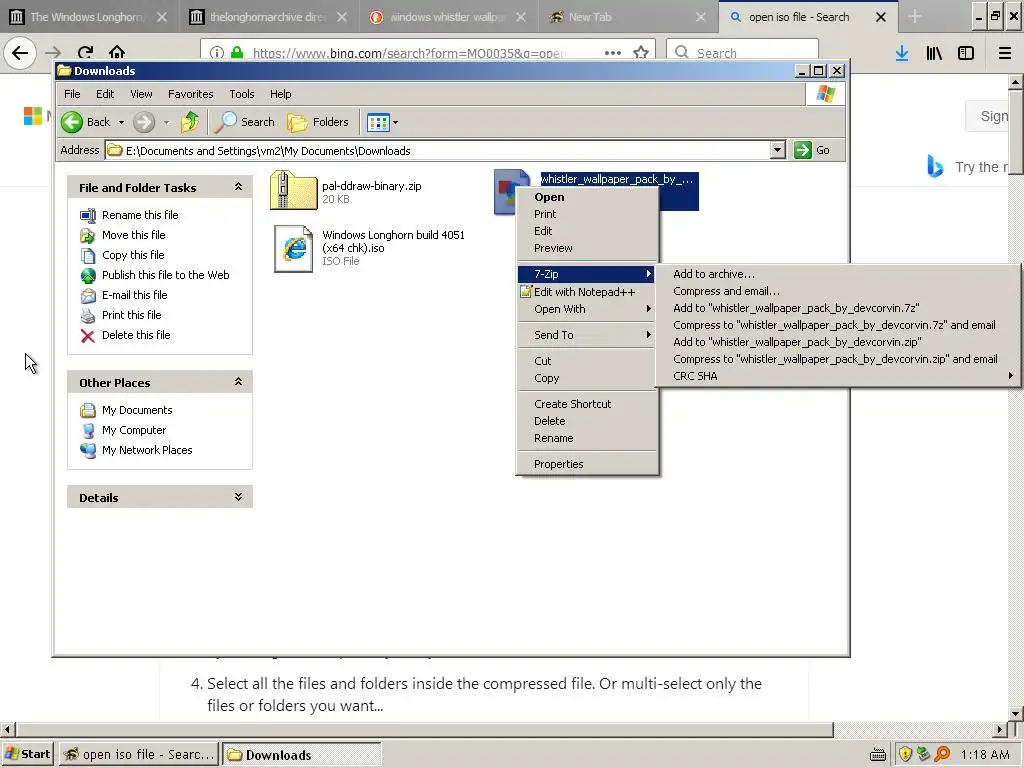Click the Windows Start button
The height and width of the screenshot is (768, 1024).
(27, 754)
